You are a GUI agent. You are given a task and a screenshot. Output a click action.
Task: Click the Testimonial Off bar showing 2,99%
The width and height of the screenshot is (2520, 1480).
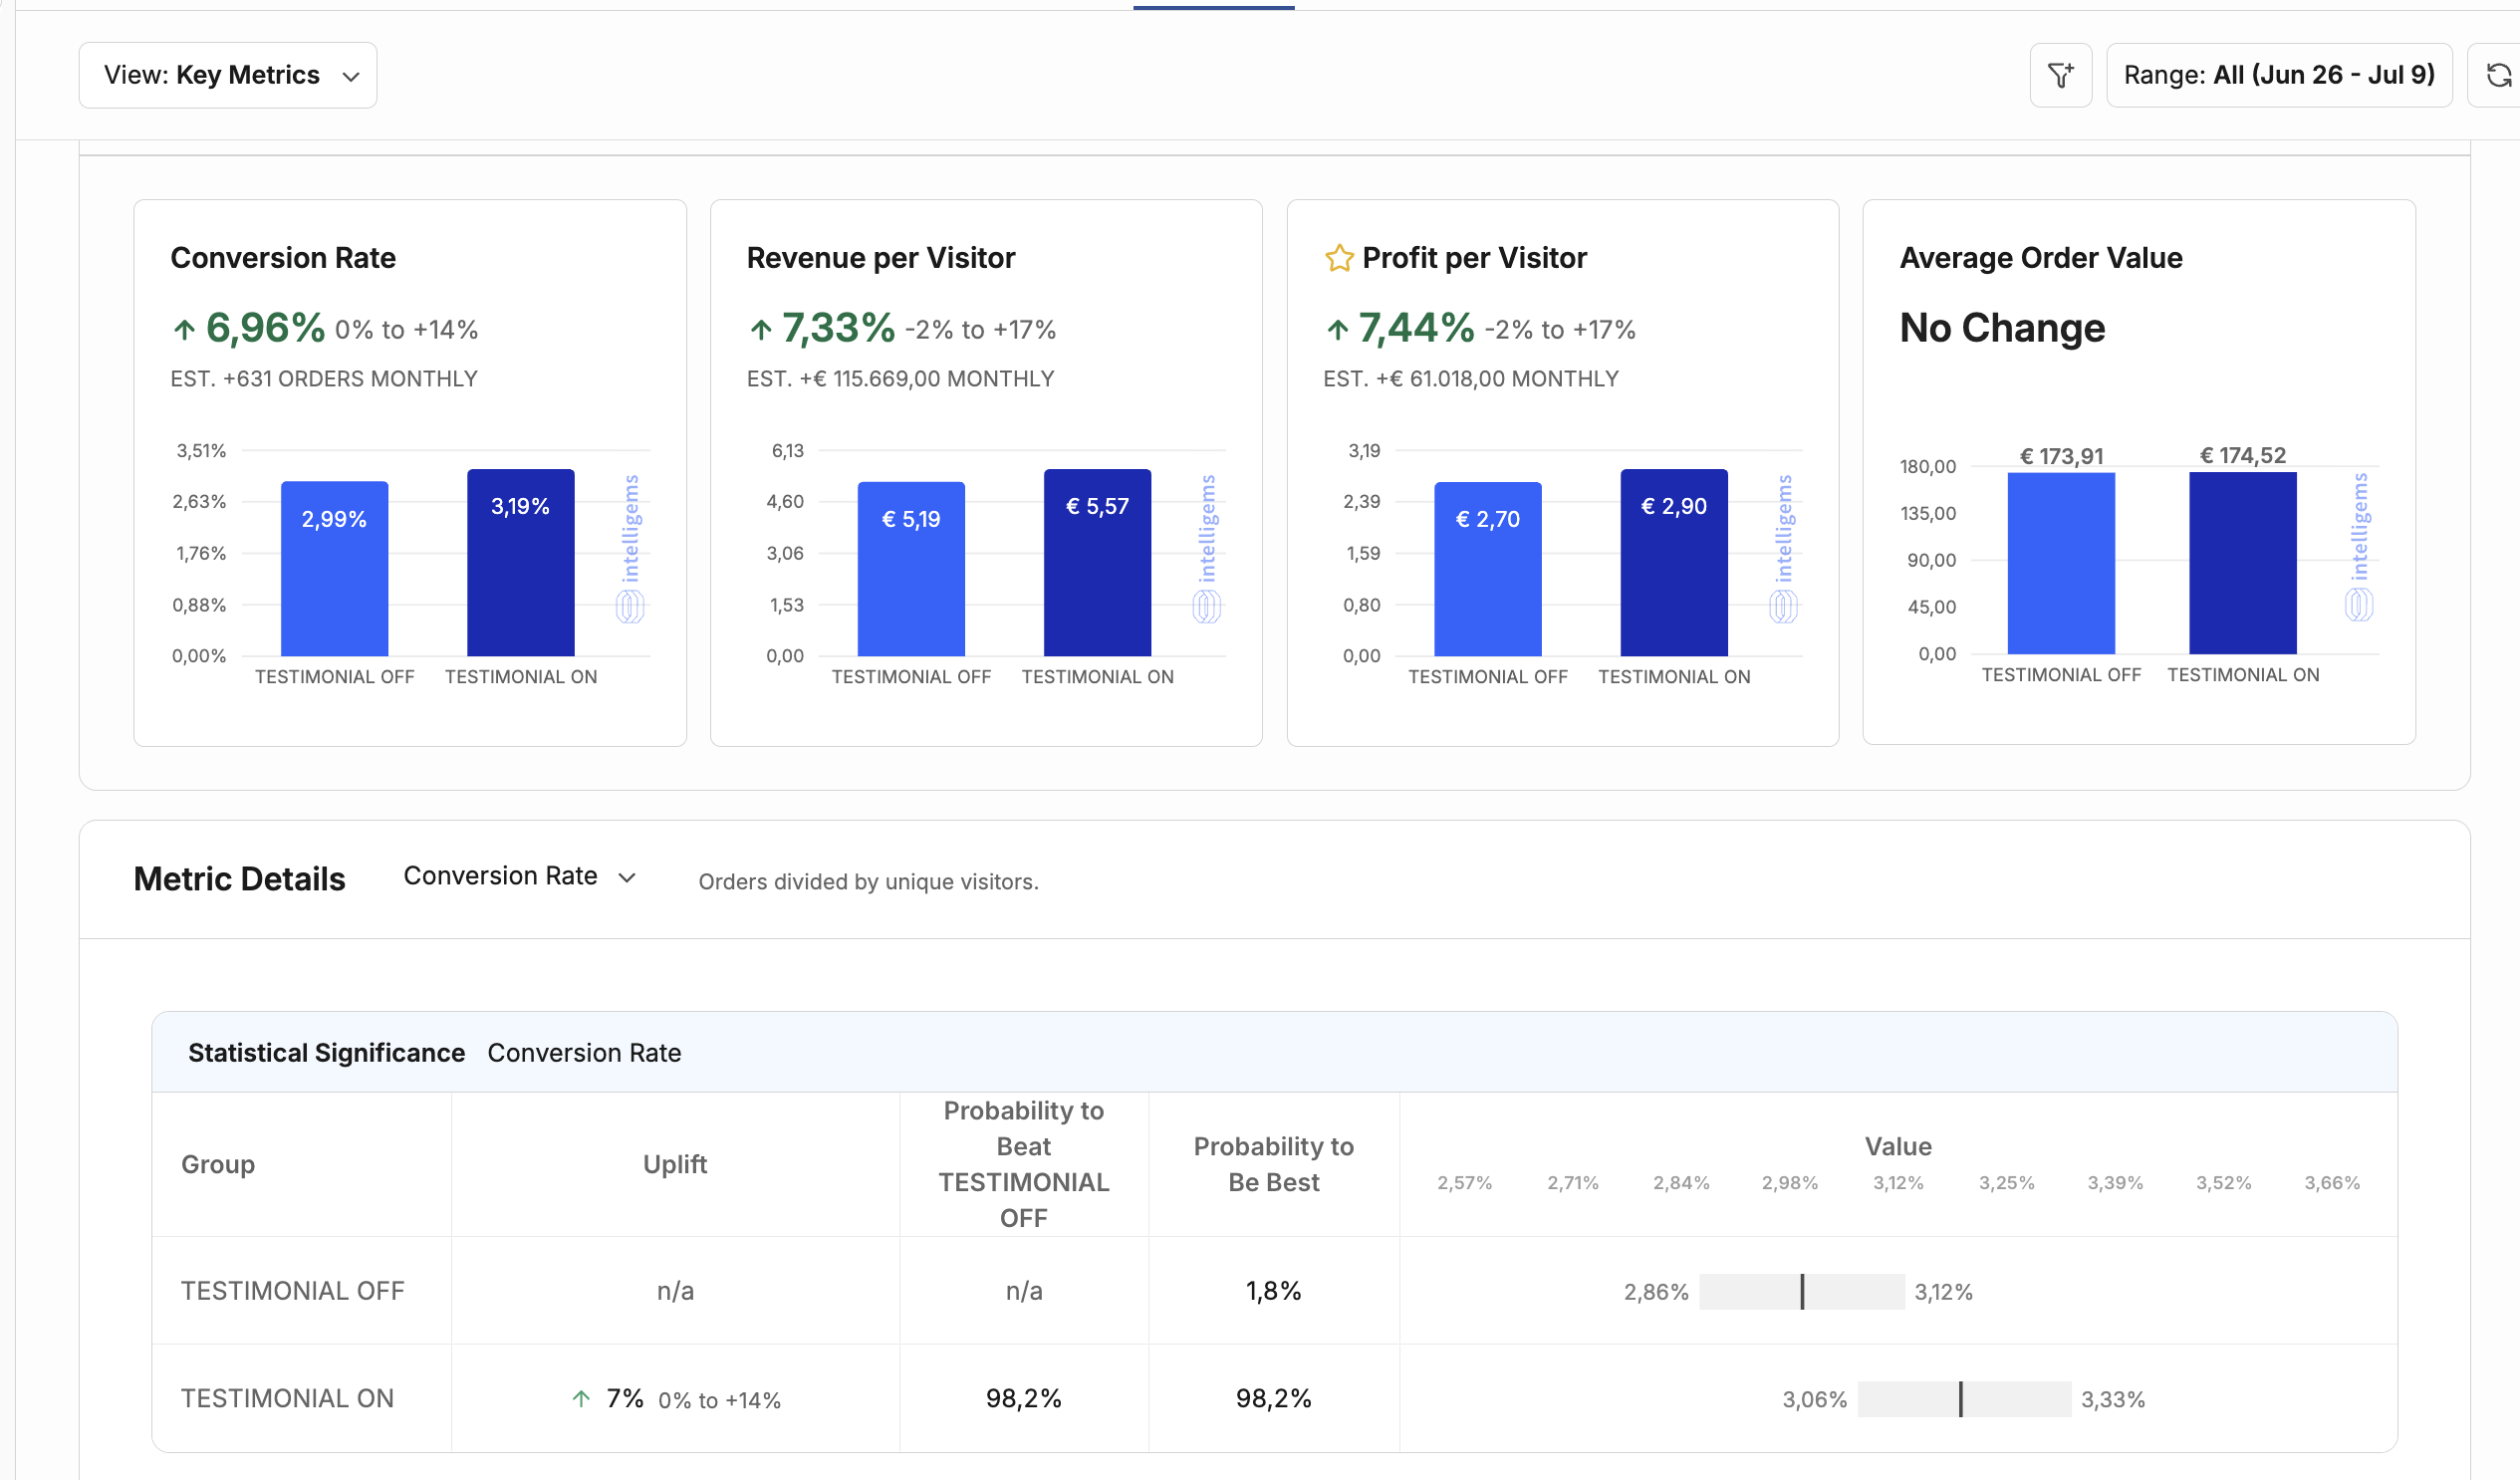pos(335,568)
